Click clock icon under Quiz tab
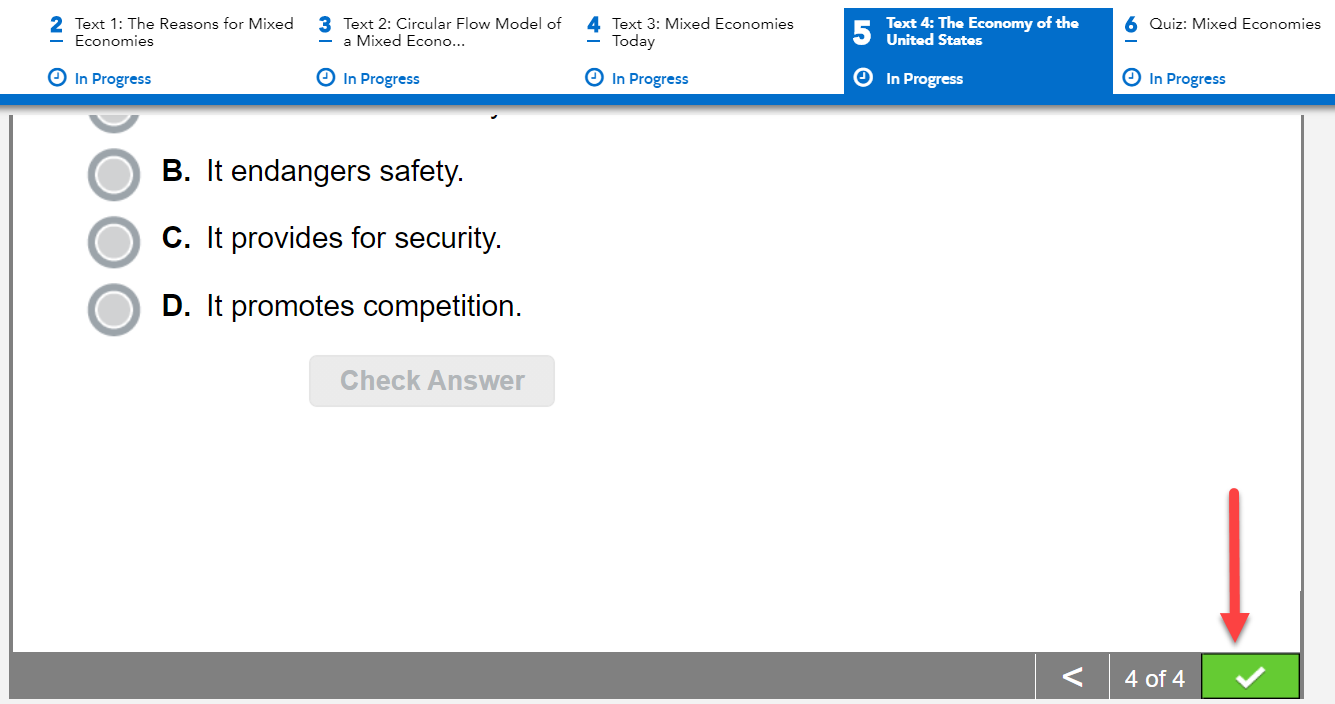The height and width of the screenshot is (704, 1335). (x=1131, y=78)
